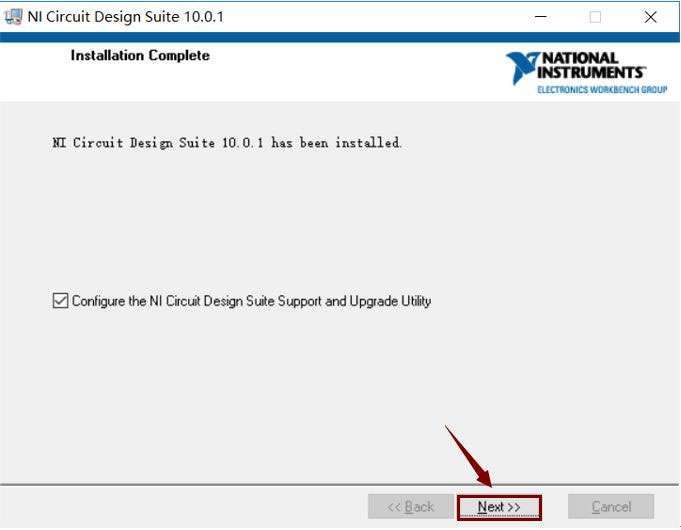Click the Next >> button
The image size is (681, 530).
499,507
